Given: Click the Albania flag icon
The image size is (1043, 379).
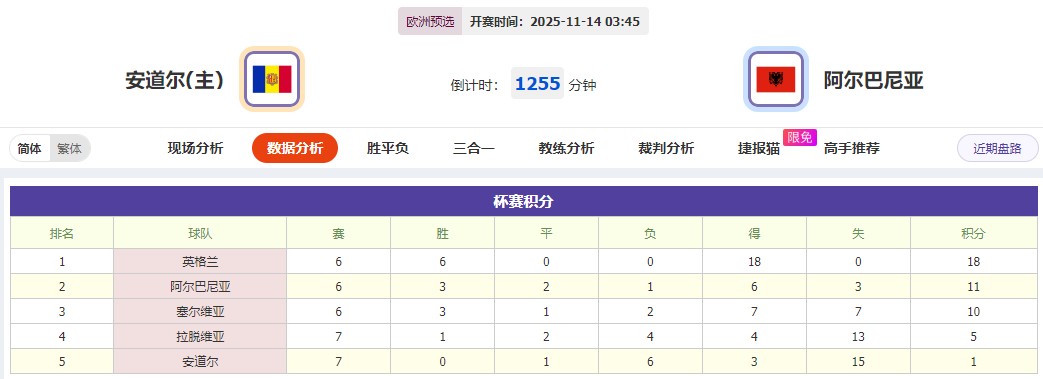Looking at the screenshot, I should pyautogui.click(x=776, y=79).
